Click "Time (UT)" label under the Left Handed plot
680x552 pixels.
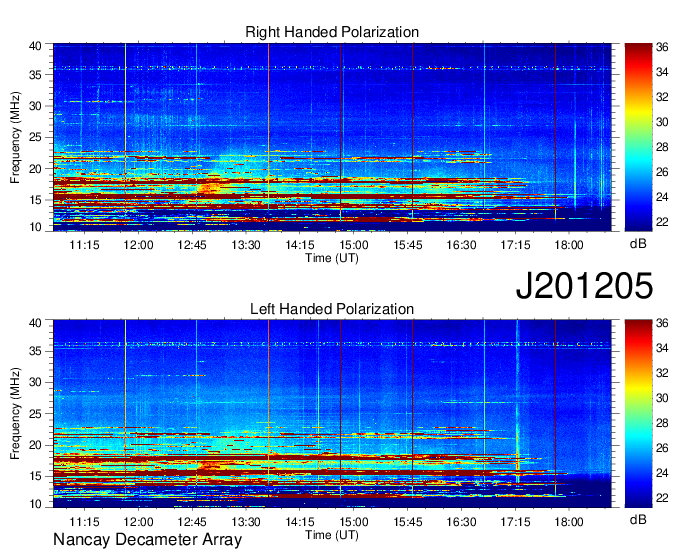click(332, 535)
